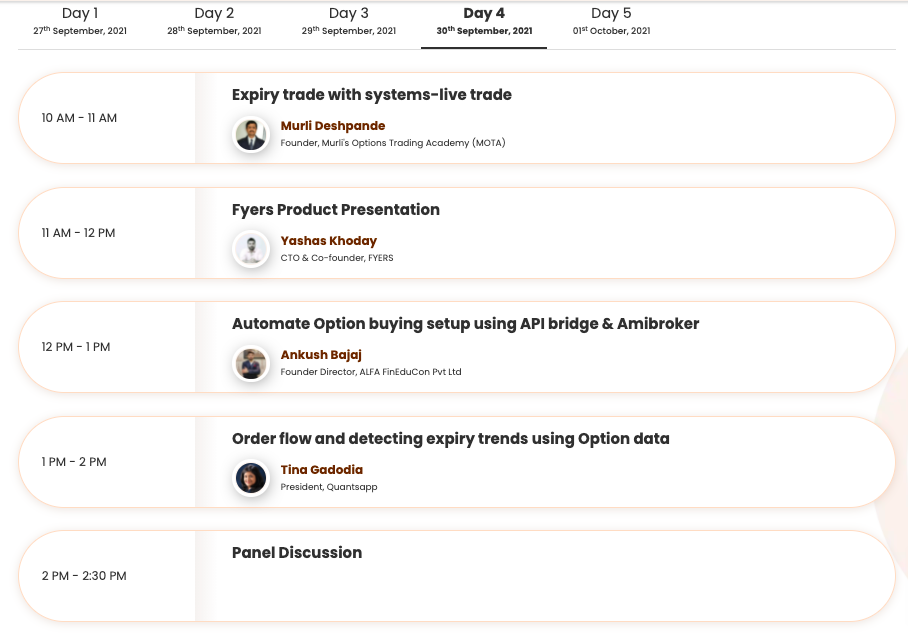Show the Day 5 agenda tab
This screenshot has width=908, height=641.
(611, 21)
